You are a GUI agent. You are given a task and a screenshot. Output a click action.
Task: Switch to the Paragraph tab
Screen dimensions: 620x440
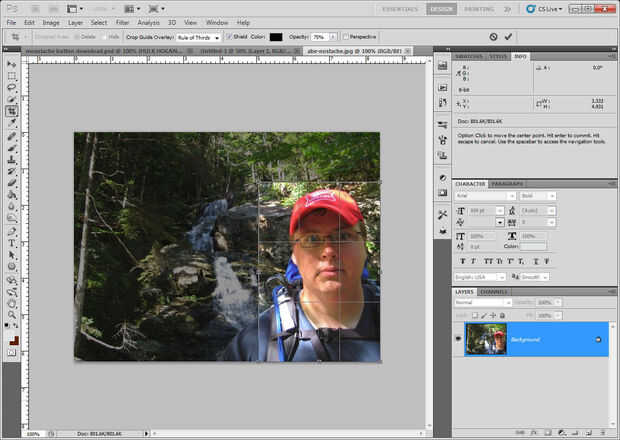click(x=508, y=184)
